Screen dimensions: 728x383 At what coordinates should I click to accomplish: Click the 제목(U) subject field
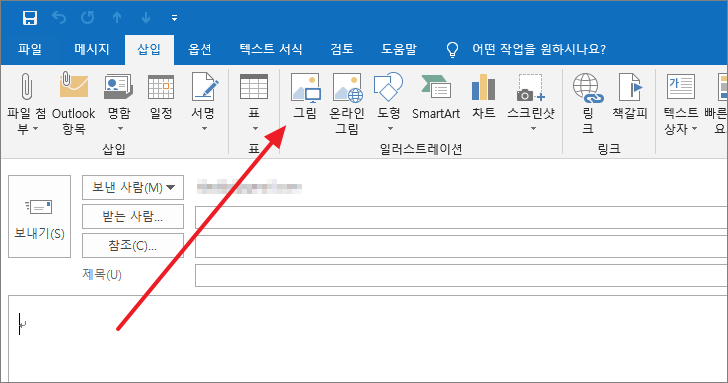click(x=461, y=275)
